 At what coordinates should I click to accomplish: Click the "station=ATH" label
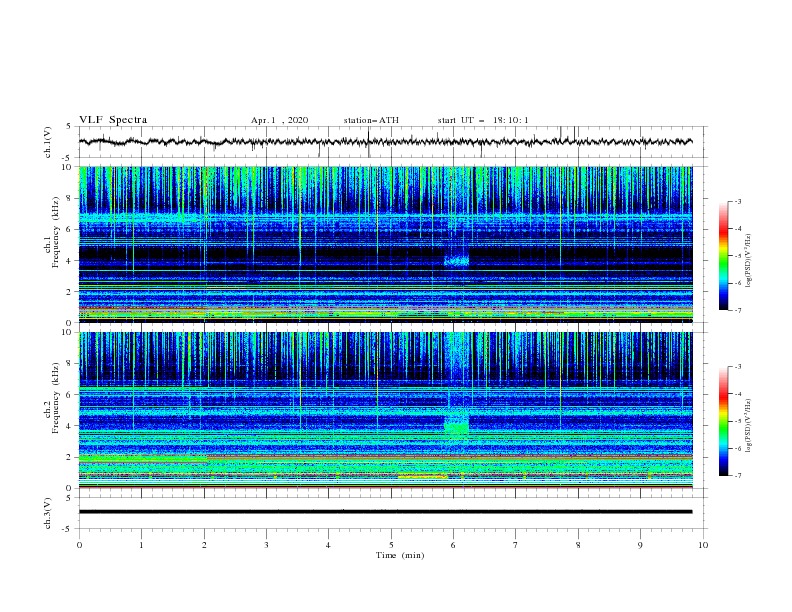click(371, 120)
